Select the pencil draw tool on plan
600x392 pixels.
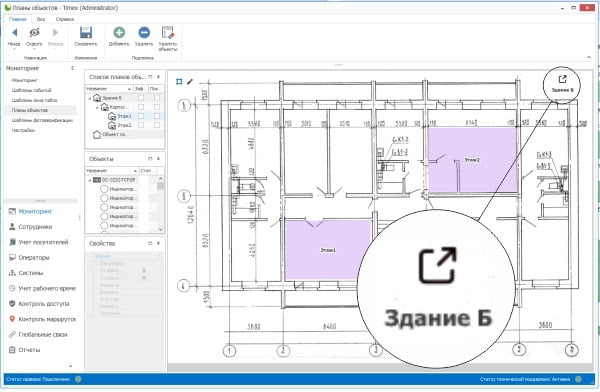pos(190,82)
